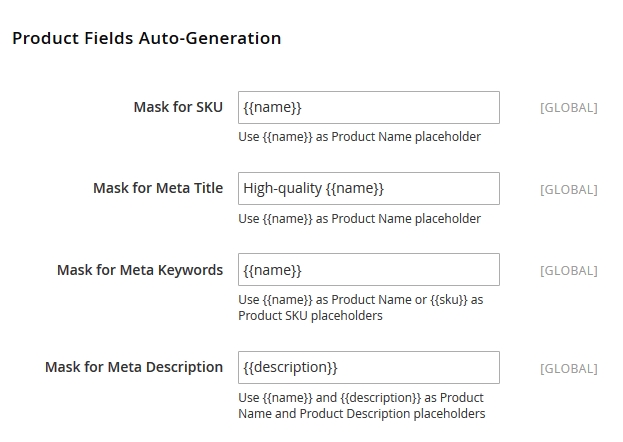
Task: Click the Mask for SKU input field
Action: [368, 107]
